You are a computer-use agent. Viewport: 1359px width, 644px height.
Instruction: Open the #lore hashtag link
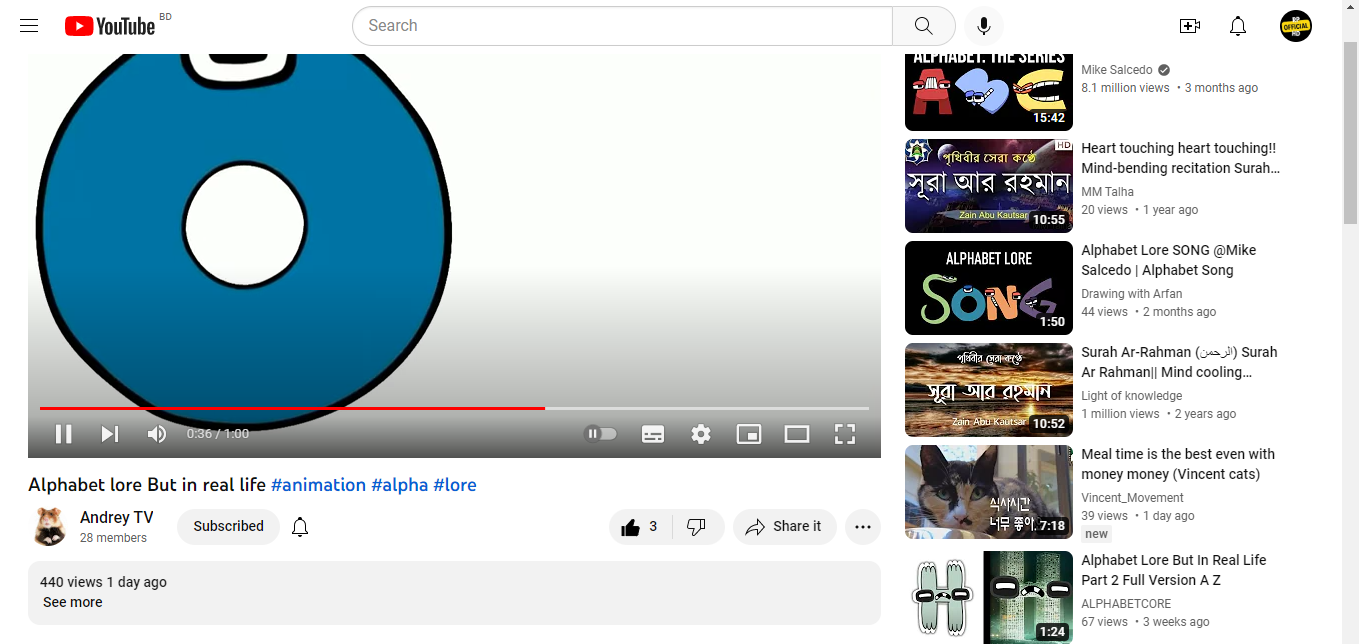click(x=455, y=485)
